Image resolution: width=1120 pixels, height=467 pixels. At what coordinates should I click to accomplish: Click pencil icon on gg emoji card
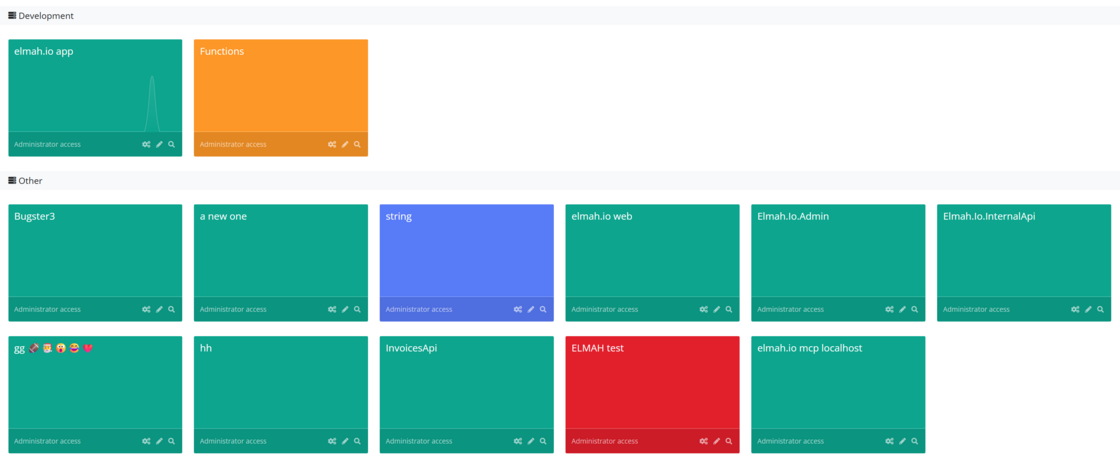159,441
